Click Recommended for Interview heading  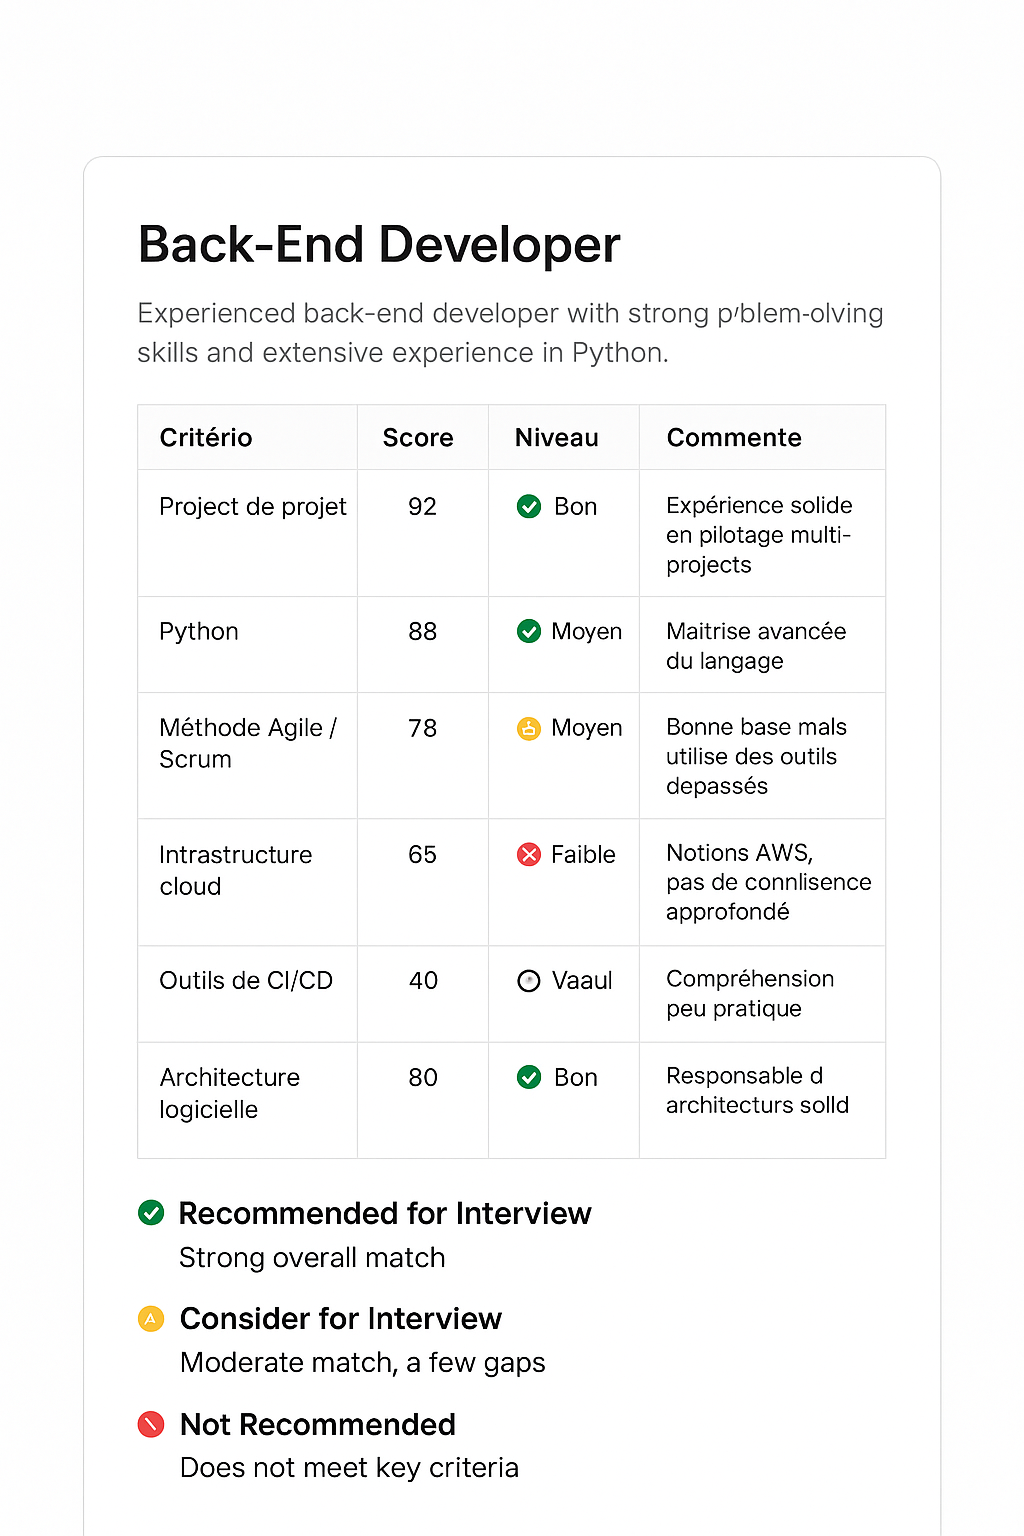pyautogui.click(x=385, y=1213)
